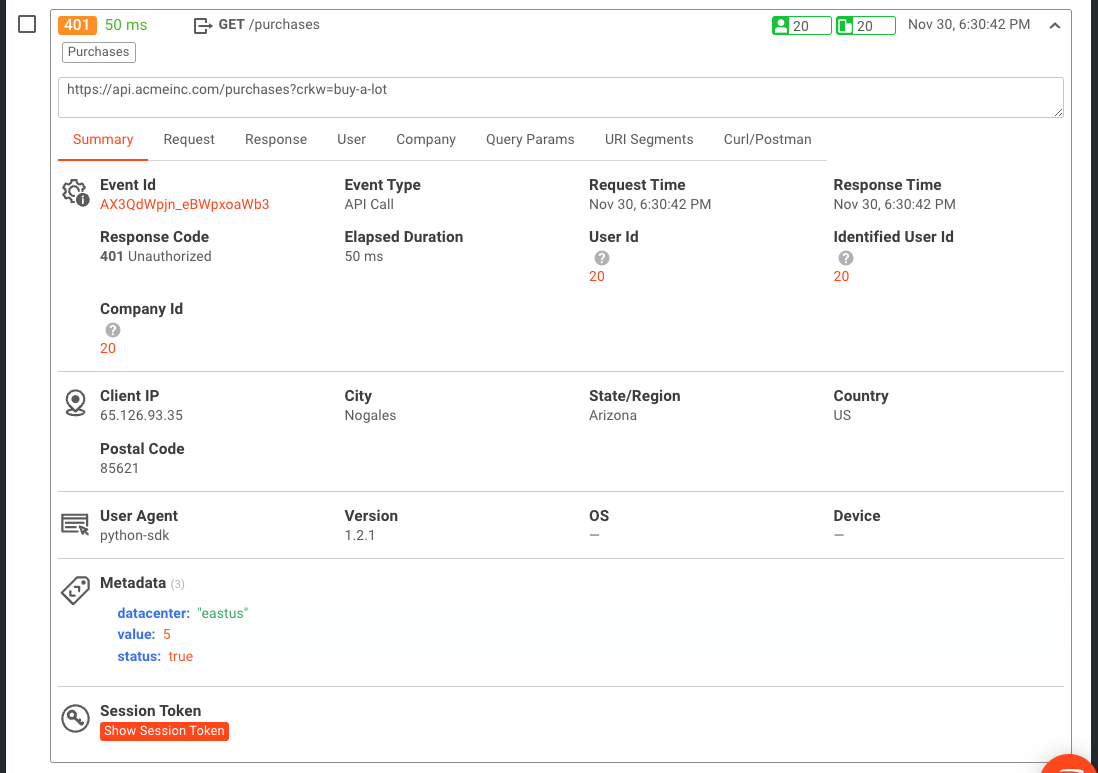Collapse the event details chevron
The width and height of the screenshot is (1098, 773).
pos(1054,26)
